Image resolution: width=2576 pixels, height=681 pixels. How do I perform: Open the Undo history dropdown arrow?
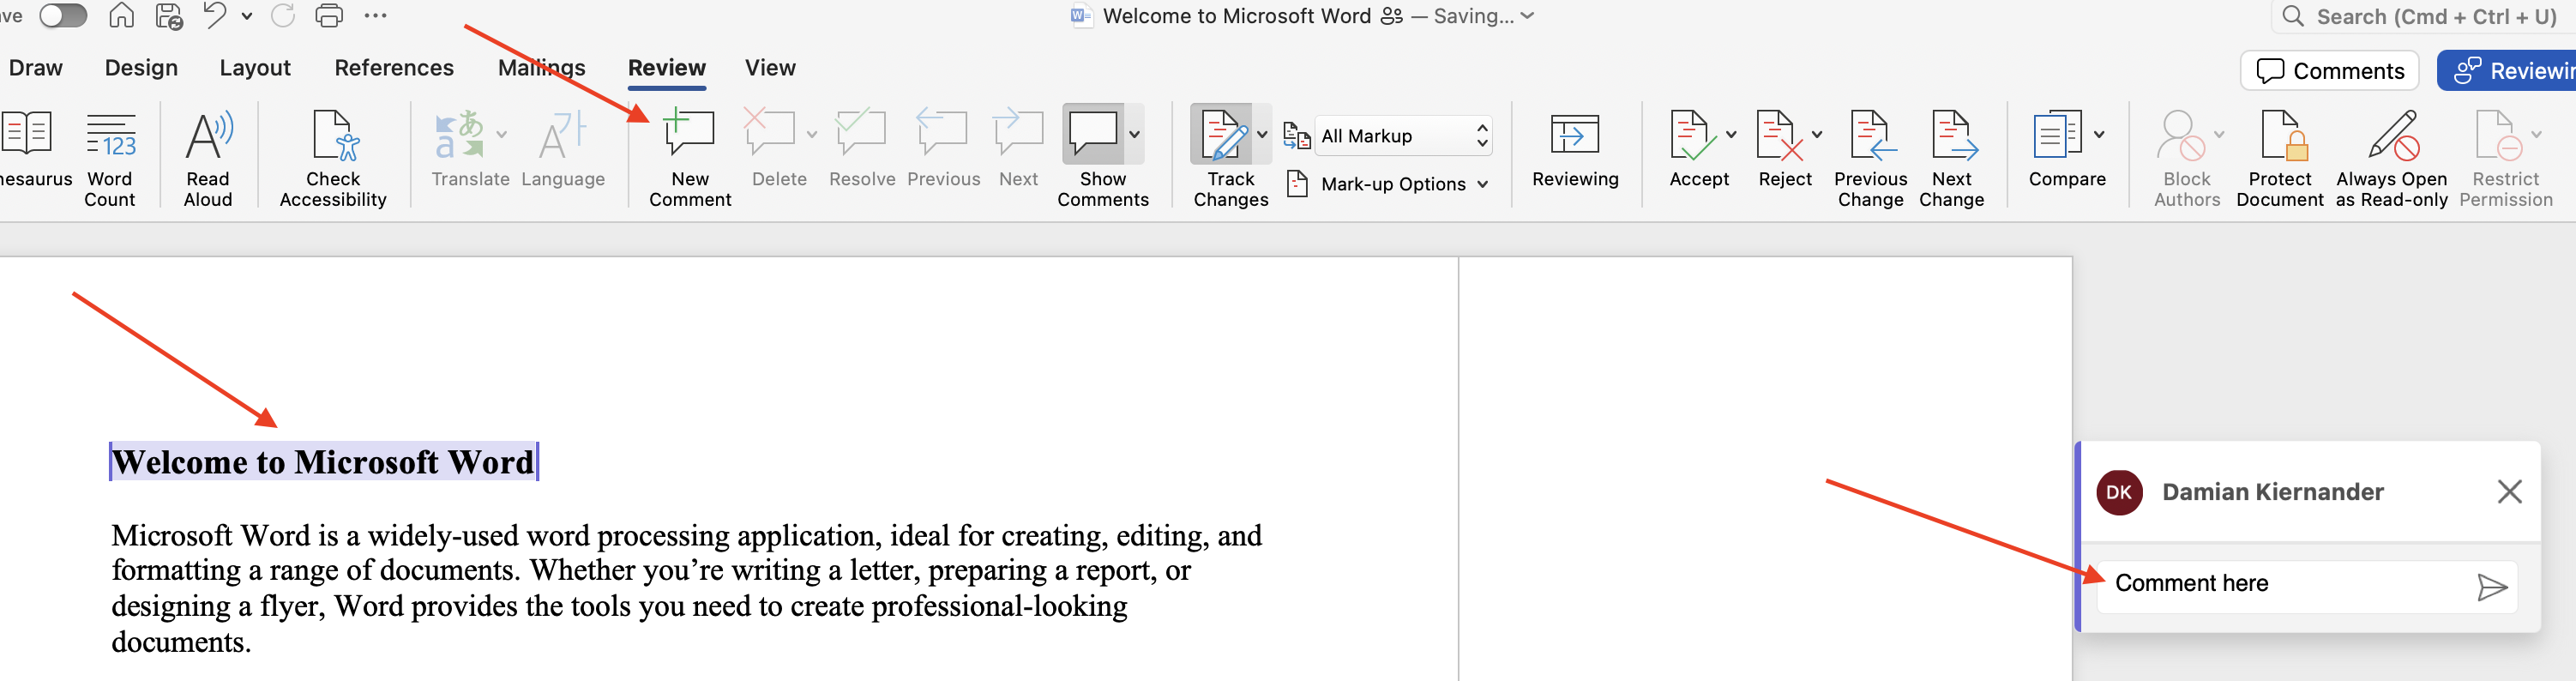pyautogui.click(x=246, y=17)
